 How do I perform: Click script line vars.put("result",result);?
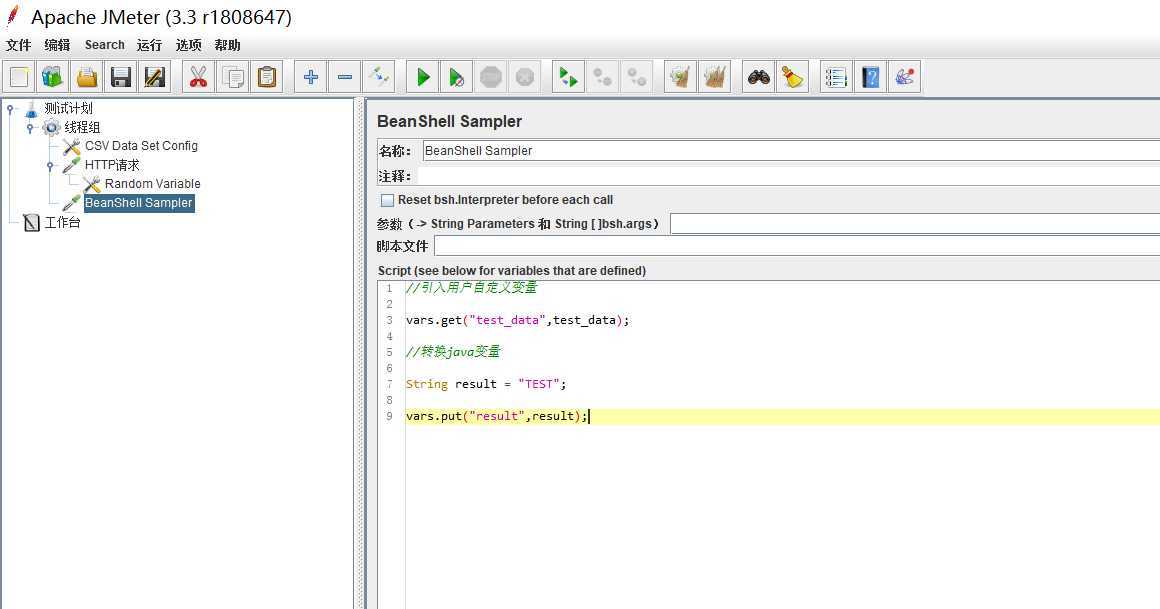[496, 416]
